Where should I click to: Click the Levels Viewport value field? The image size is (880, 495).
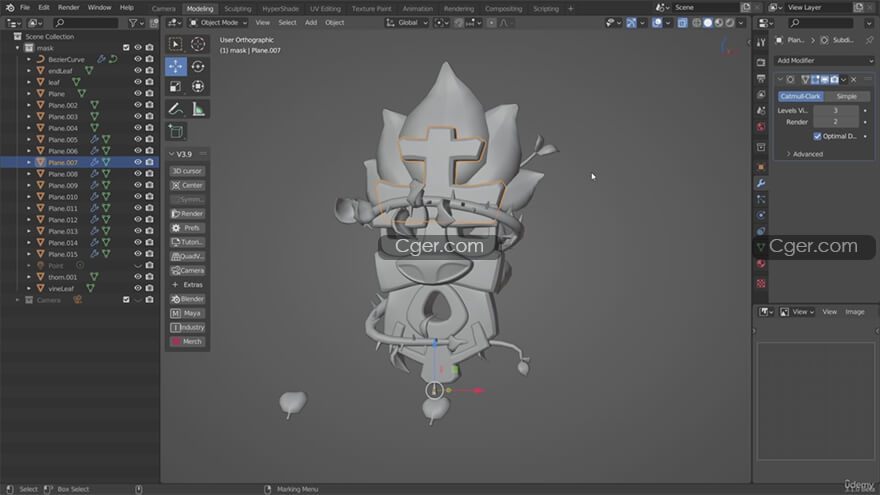[834, 110]
